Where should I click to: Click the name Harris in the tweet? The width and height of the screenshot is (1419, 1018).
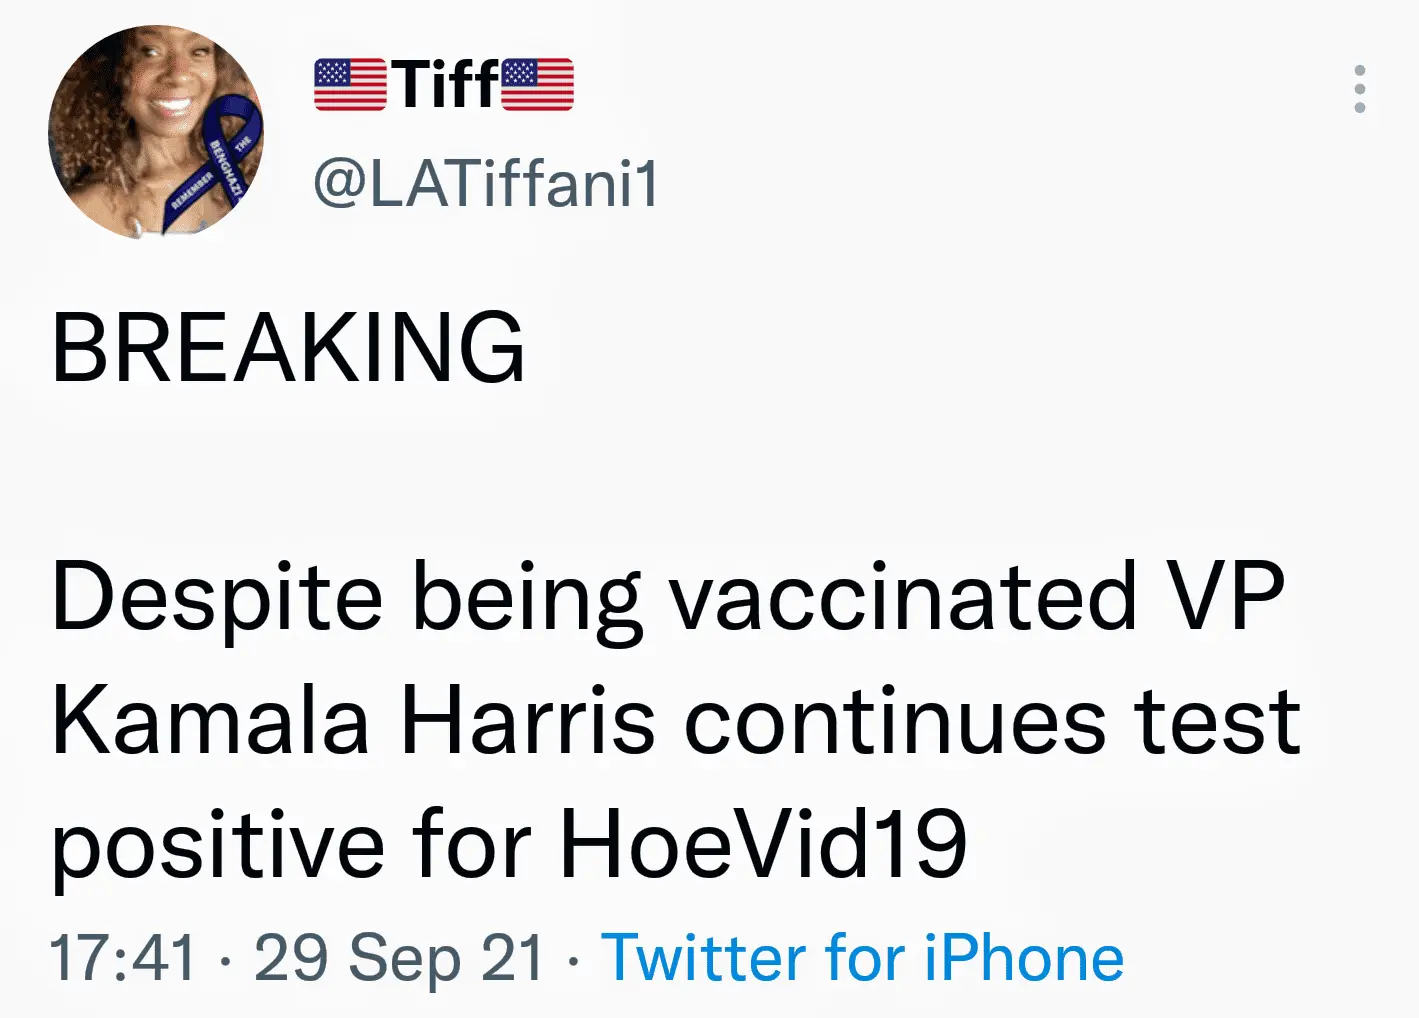(x=528, y=722)
